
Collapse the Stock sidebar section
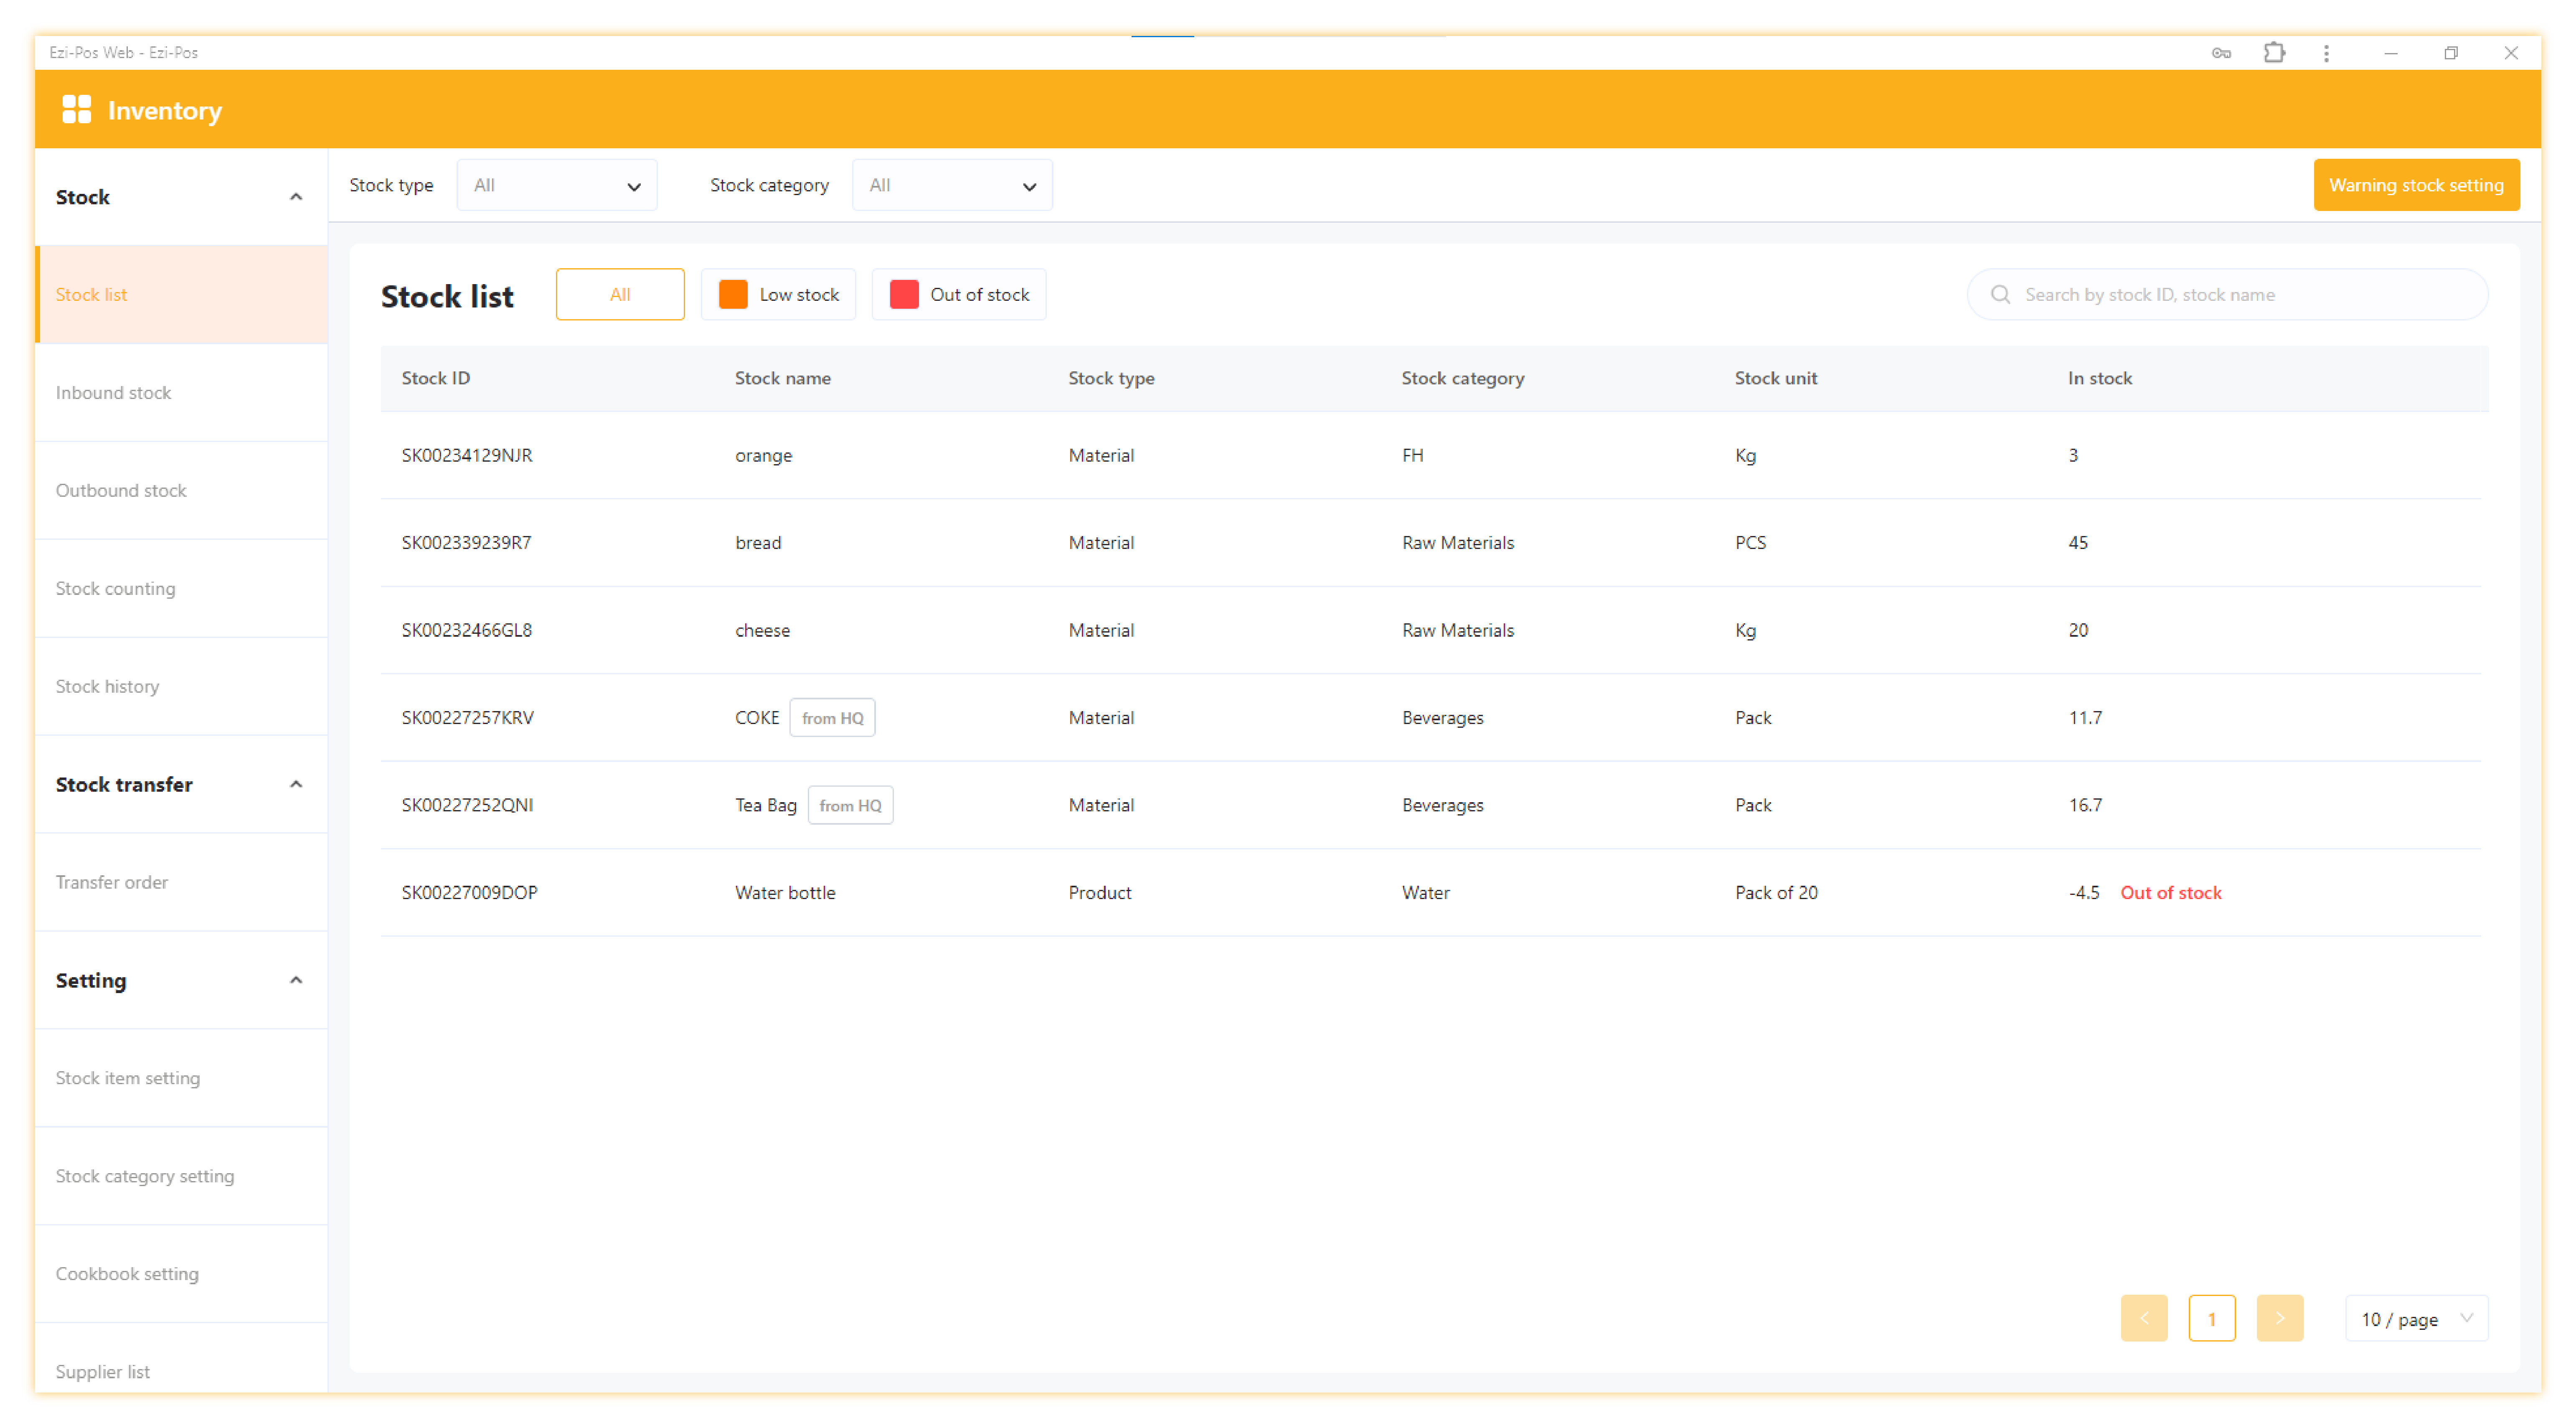click(296, 197)
